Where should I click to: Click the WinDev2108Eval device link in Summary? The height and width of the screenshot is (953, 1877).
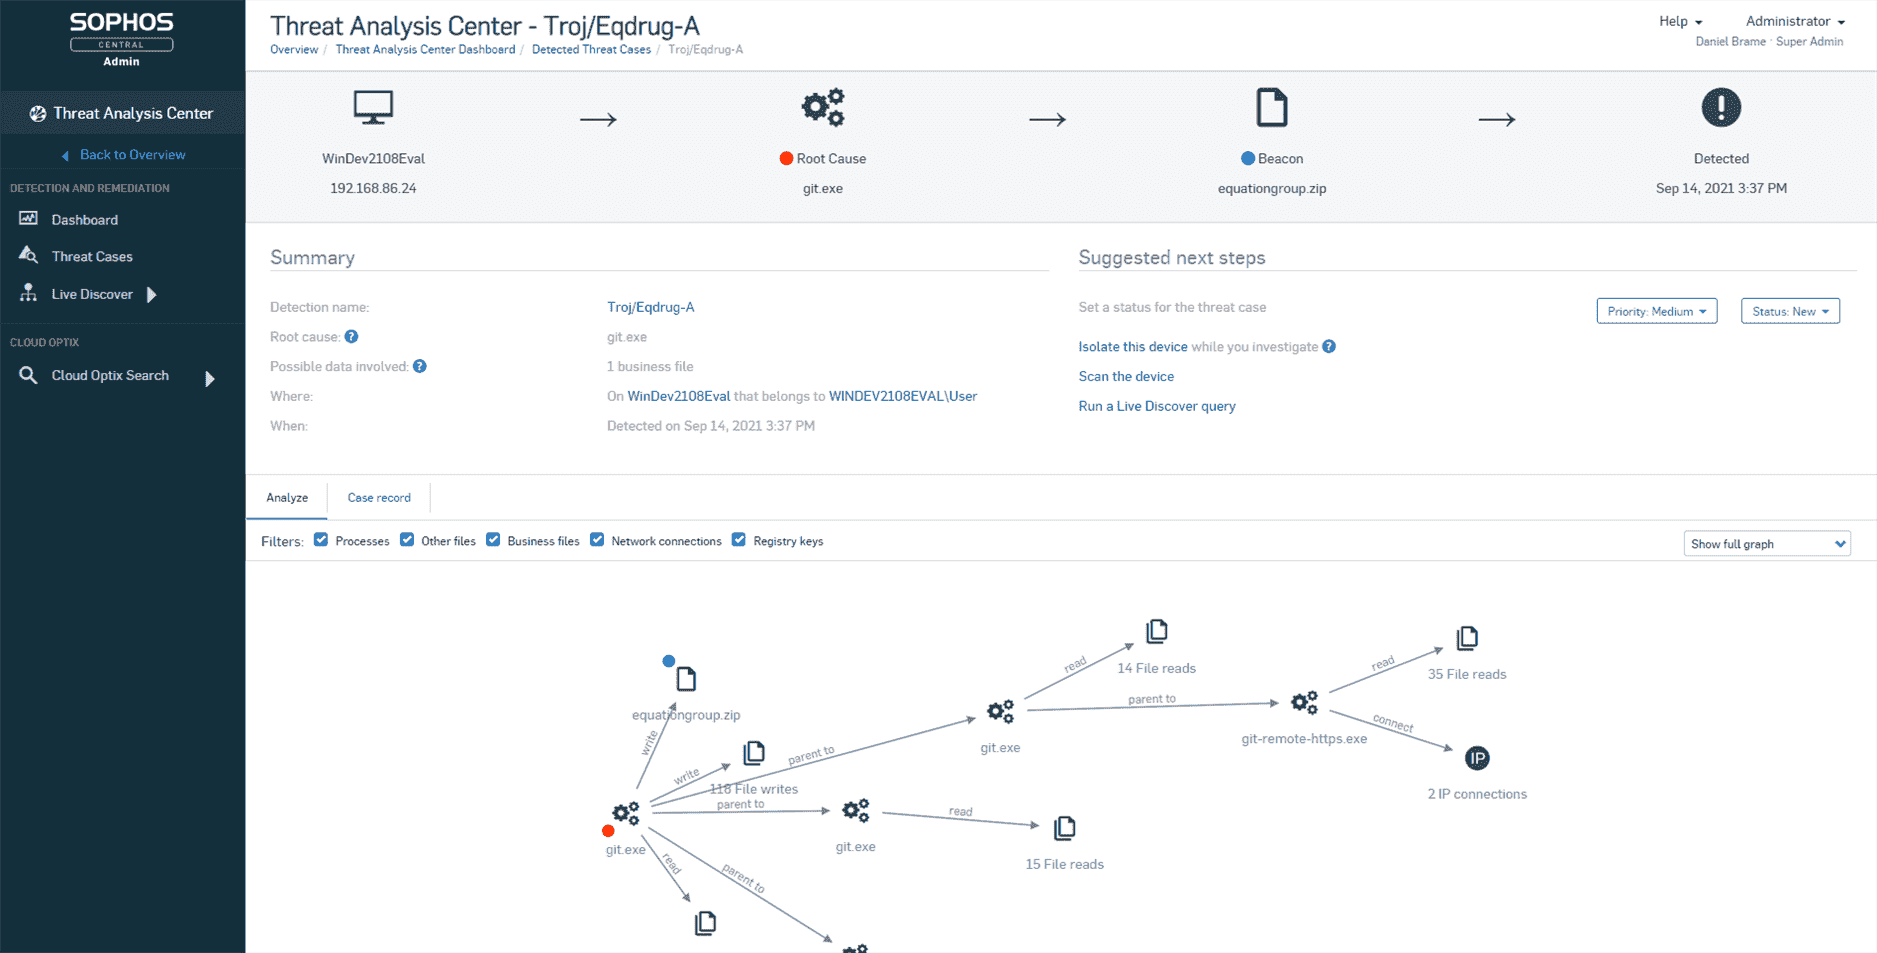[679, 396]
